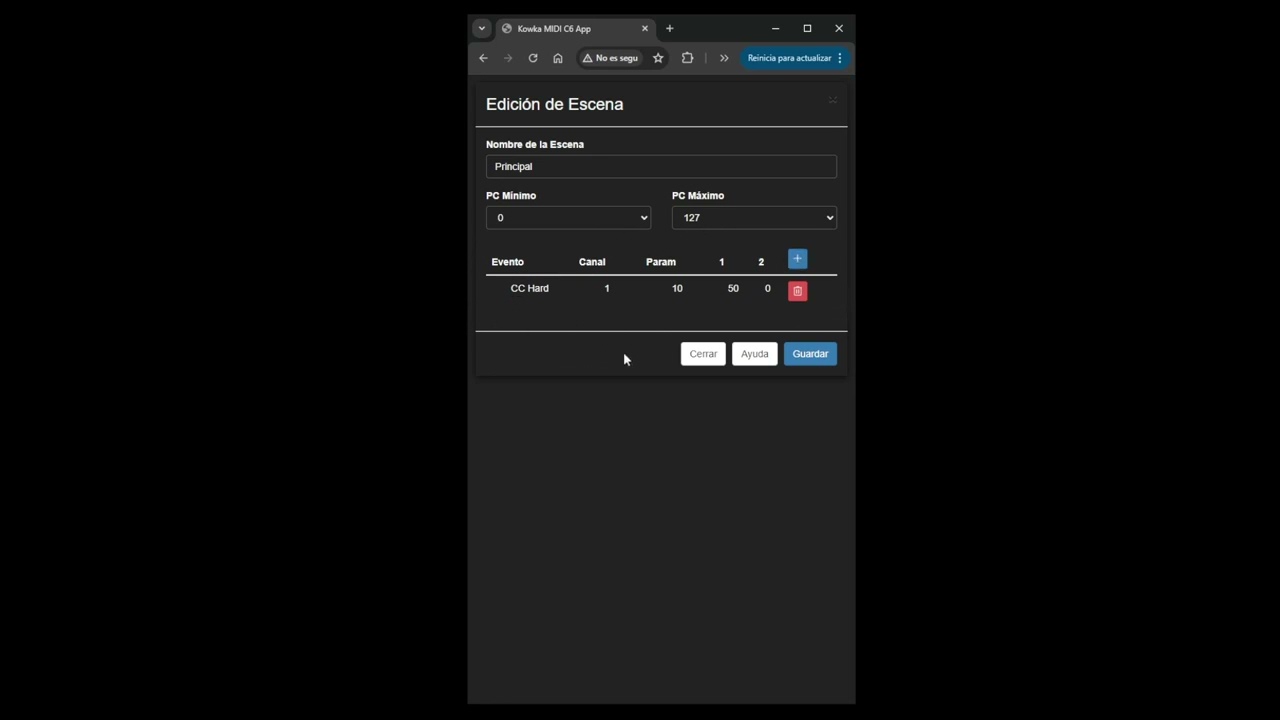Open a new browser tab
The height and width of the screenshot is (720, 1280).
[x=670, y=28]
